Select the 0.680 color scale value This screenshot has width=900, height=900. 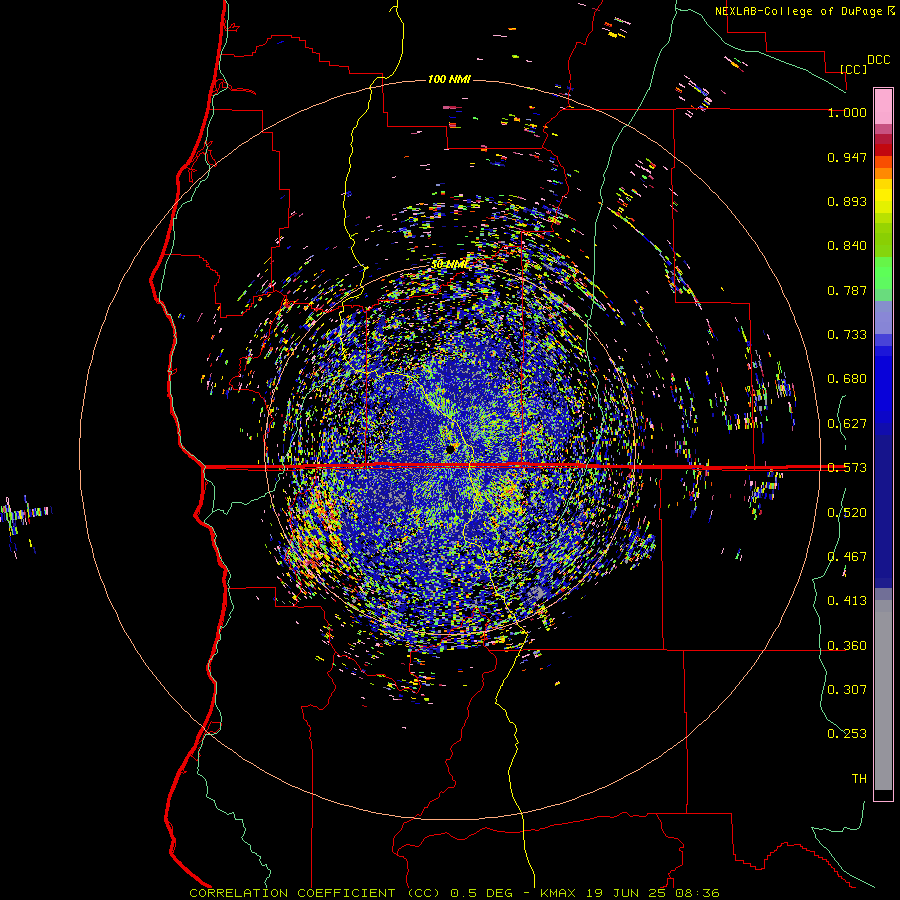pyautogui.click(x=847, y=379)
